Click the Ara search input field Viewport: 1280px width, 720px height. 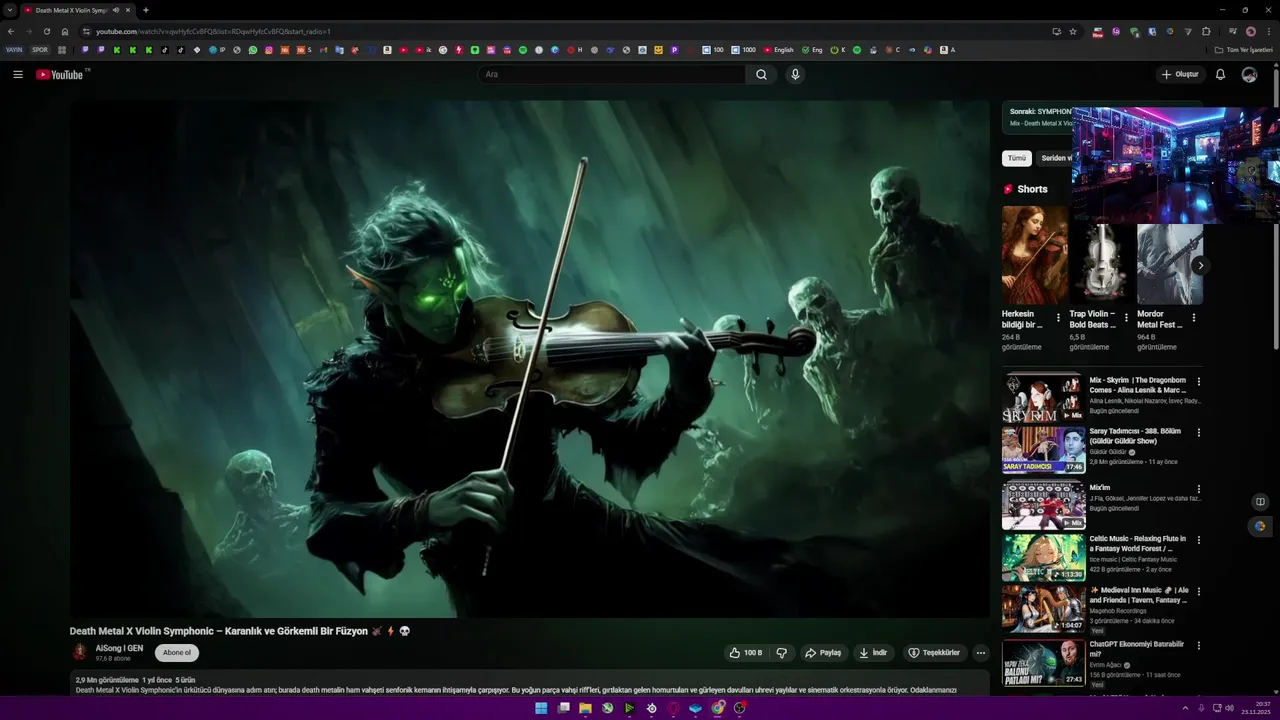click(611, 74)
